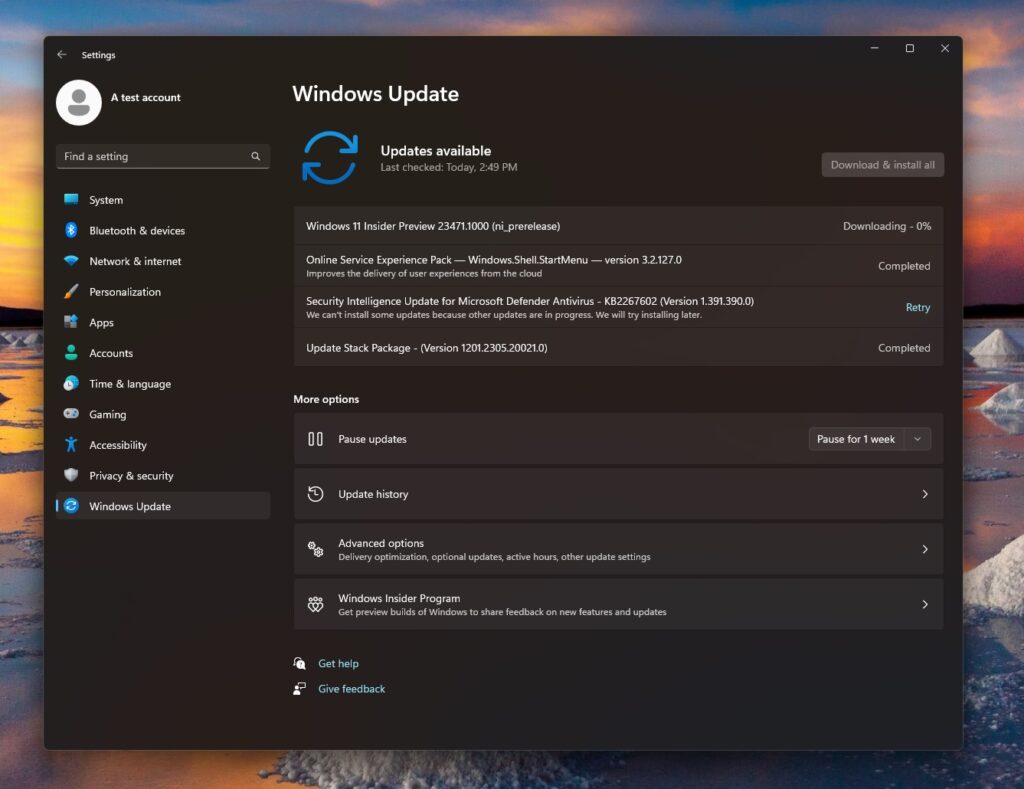The height and width of the screenshot is (789, 1024).
Task: Click Give feedback
Action: [350, 688]
